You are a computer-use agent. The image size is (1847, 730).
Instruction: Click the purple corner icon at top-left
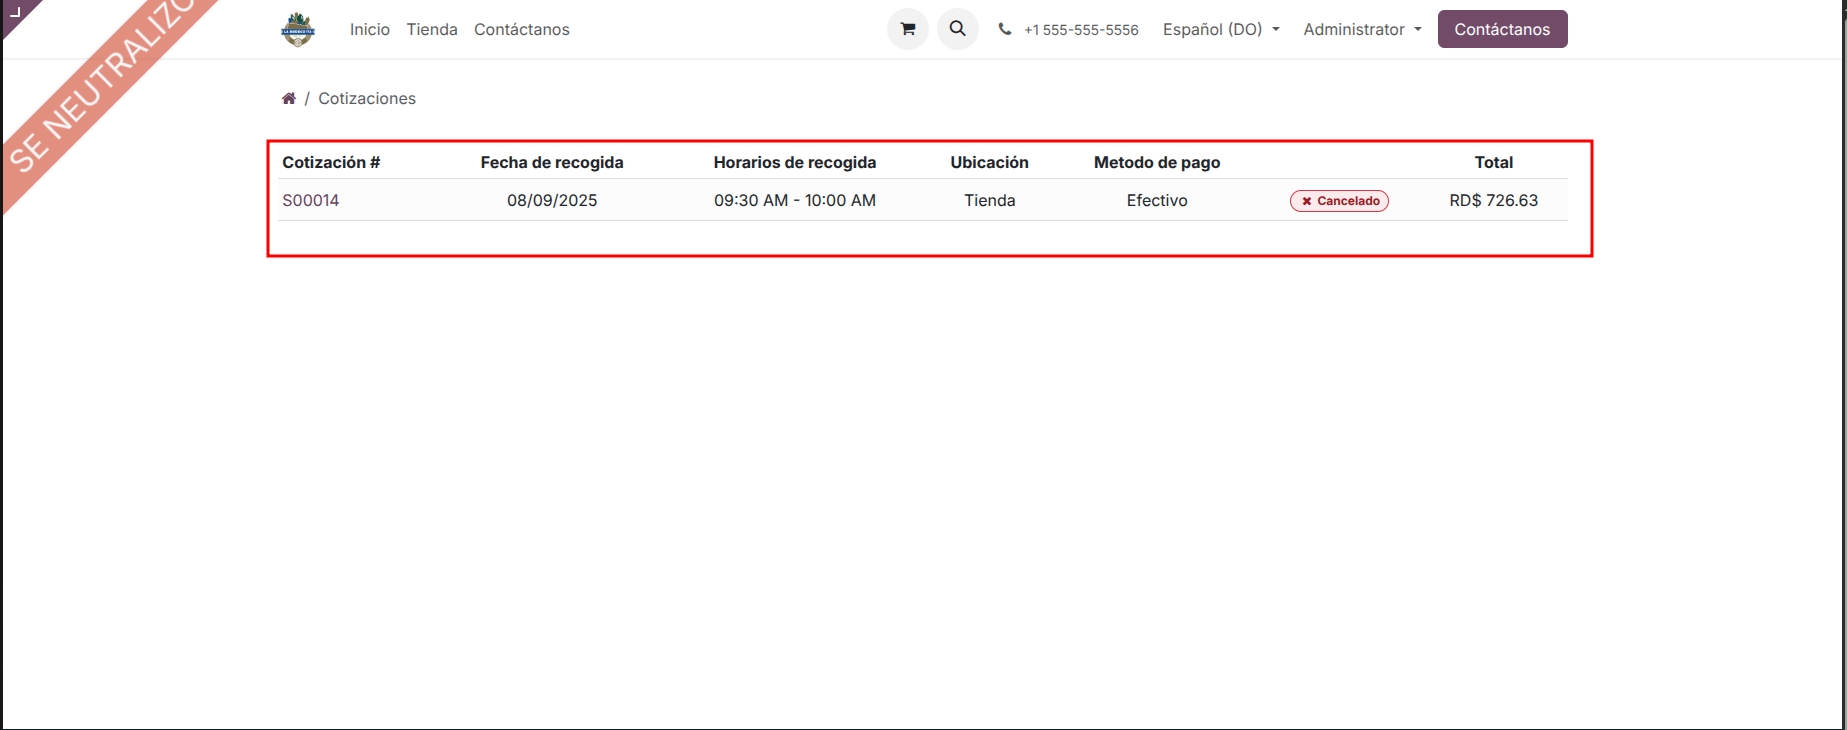14,12
